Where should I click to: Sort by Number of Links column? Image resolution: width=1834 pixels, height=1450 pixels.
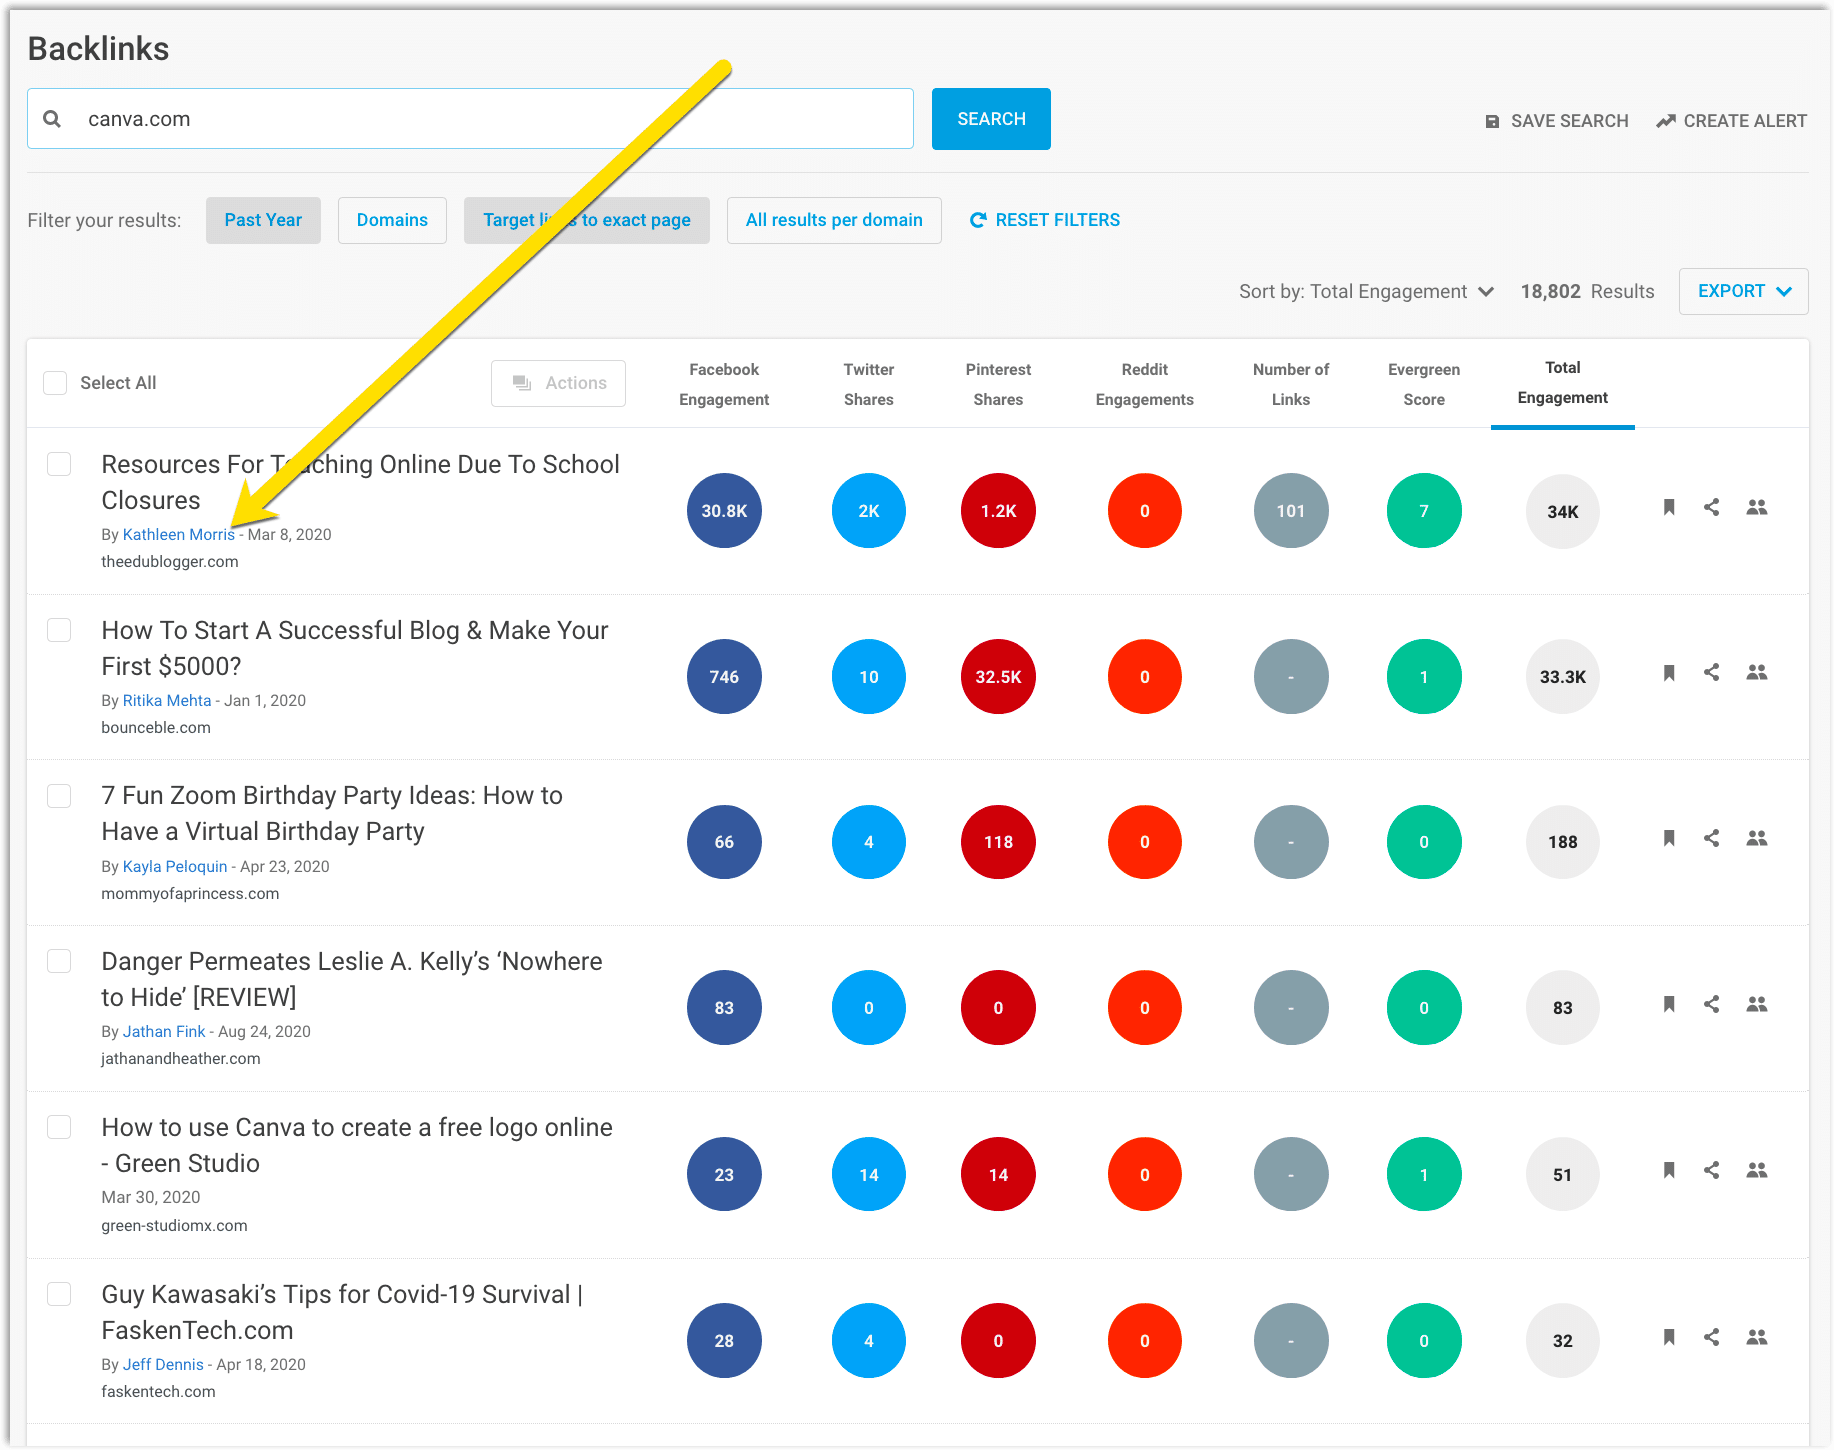(x=1291, y=384)
